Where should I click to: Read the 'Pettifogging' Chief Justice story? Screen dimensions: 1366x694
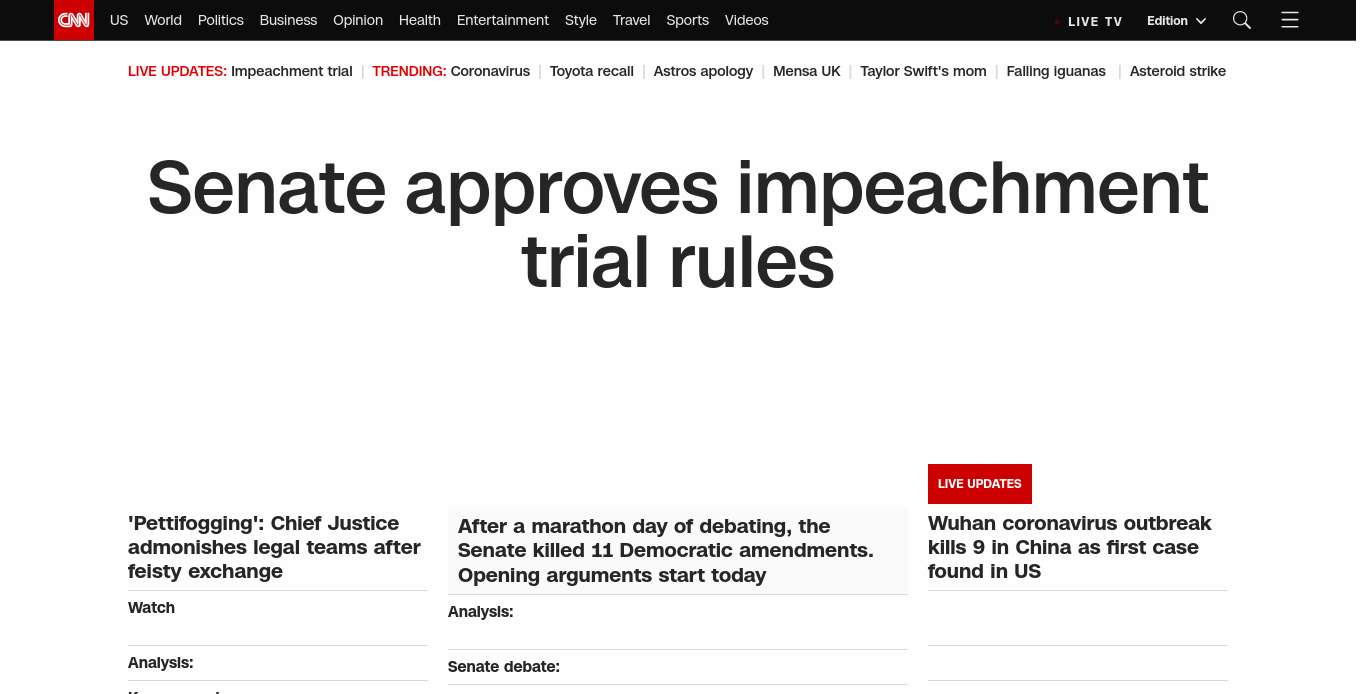click(274, 547)
